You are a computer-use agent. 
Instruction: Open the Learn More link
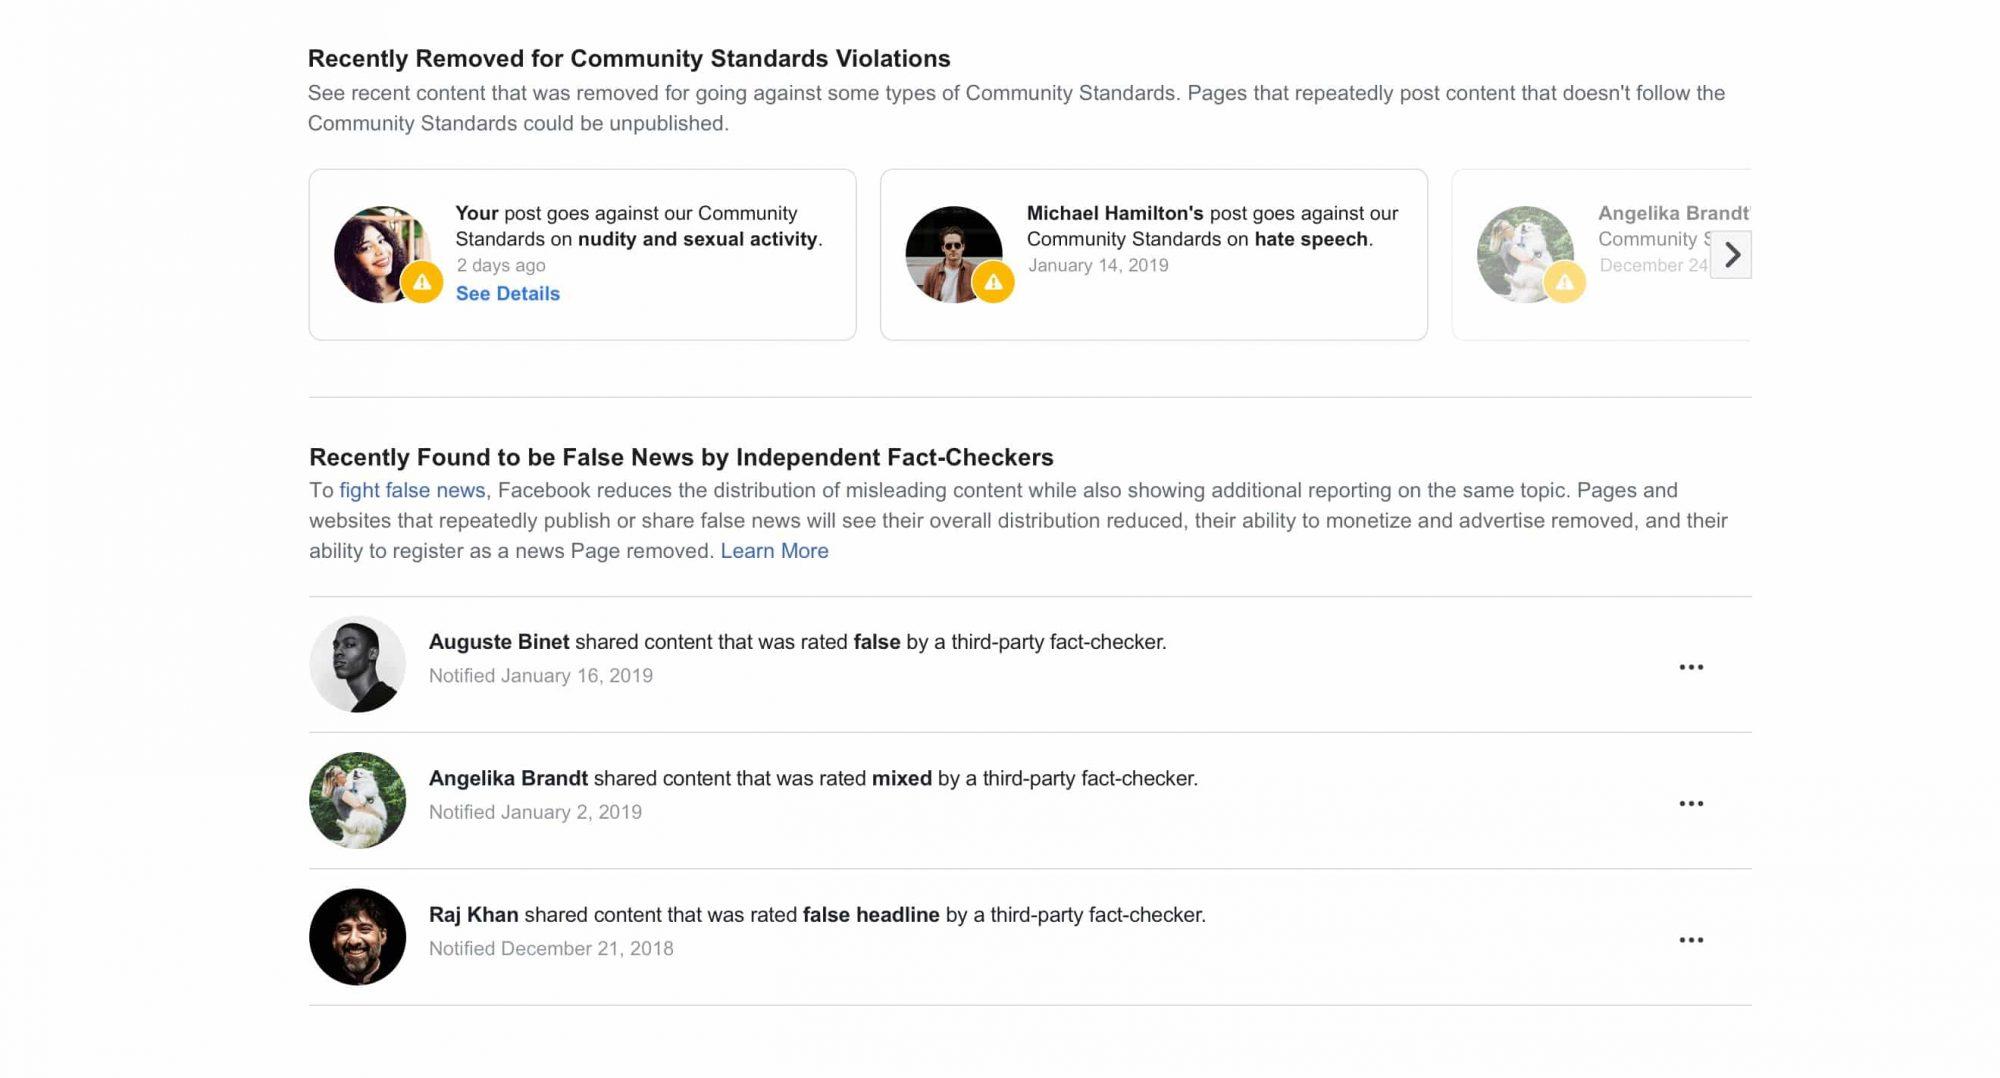pyautogui.click(x=774, y=551)
